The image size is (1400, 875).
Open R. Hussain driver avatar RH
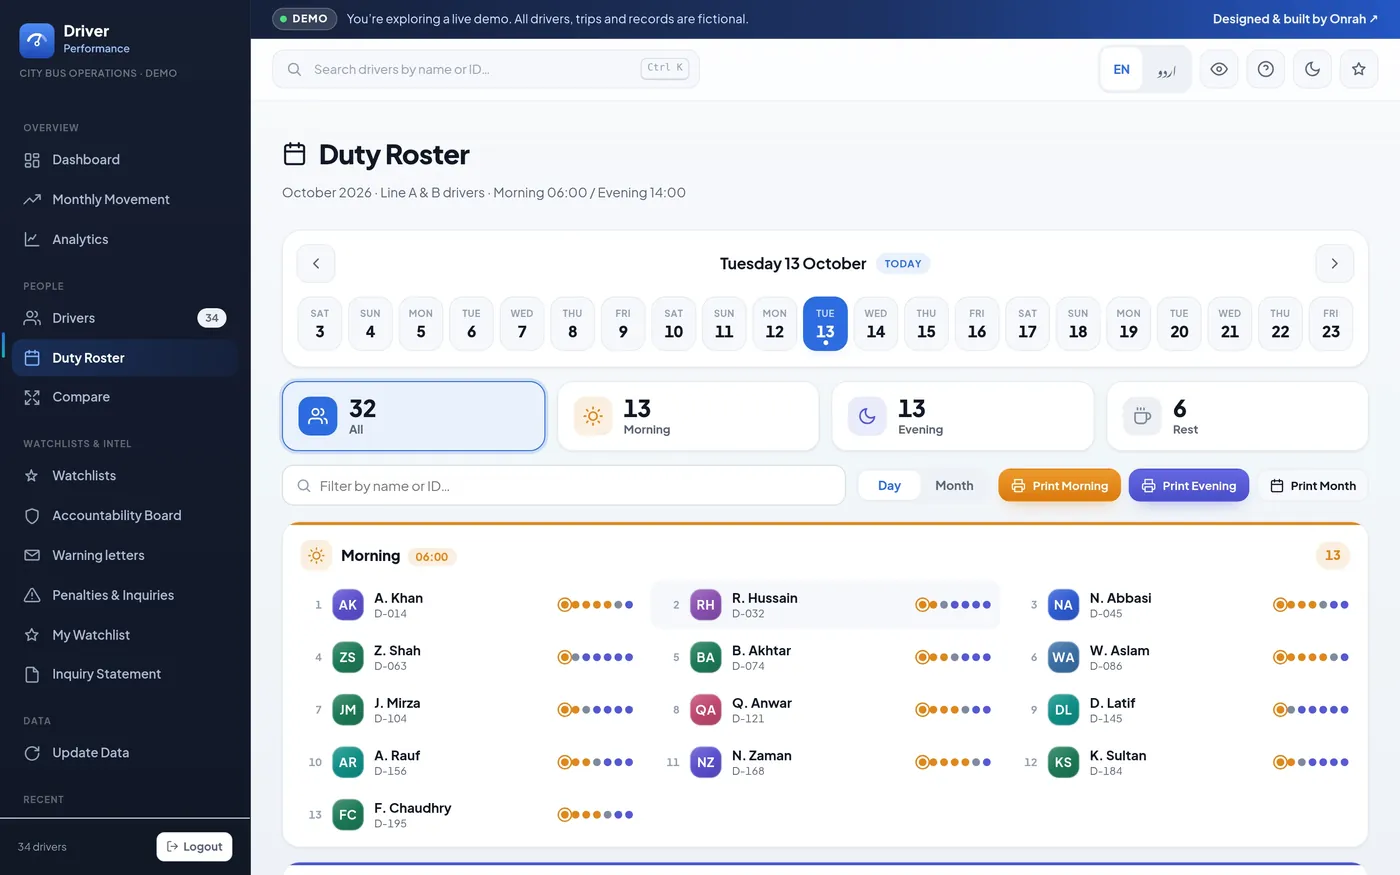[x=706, y=605]
